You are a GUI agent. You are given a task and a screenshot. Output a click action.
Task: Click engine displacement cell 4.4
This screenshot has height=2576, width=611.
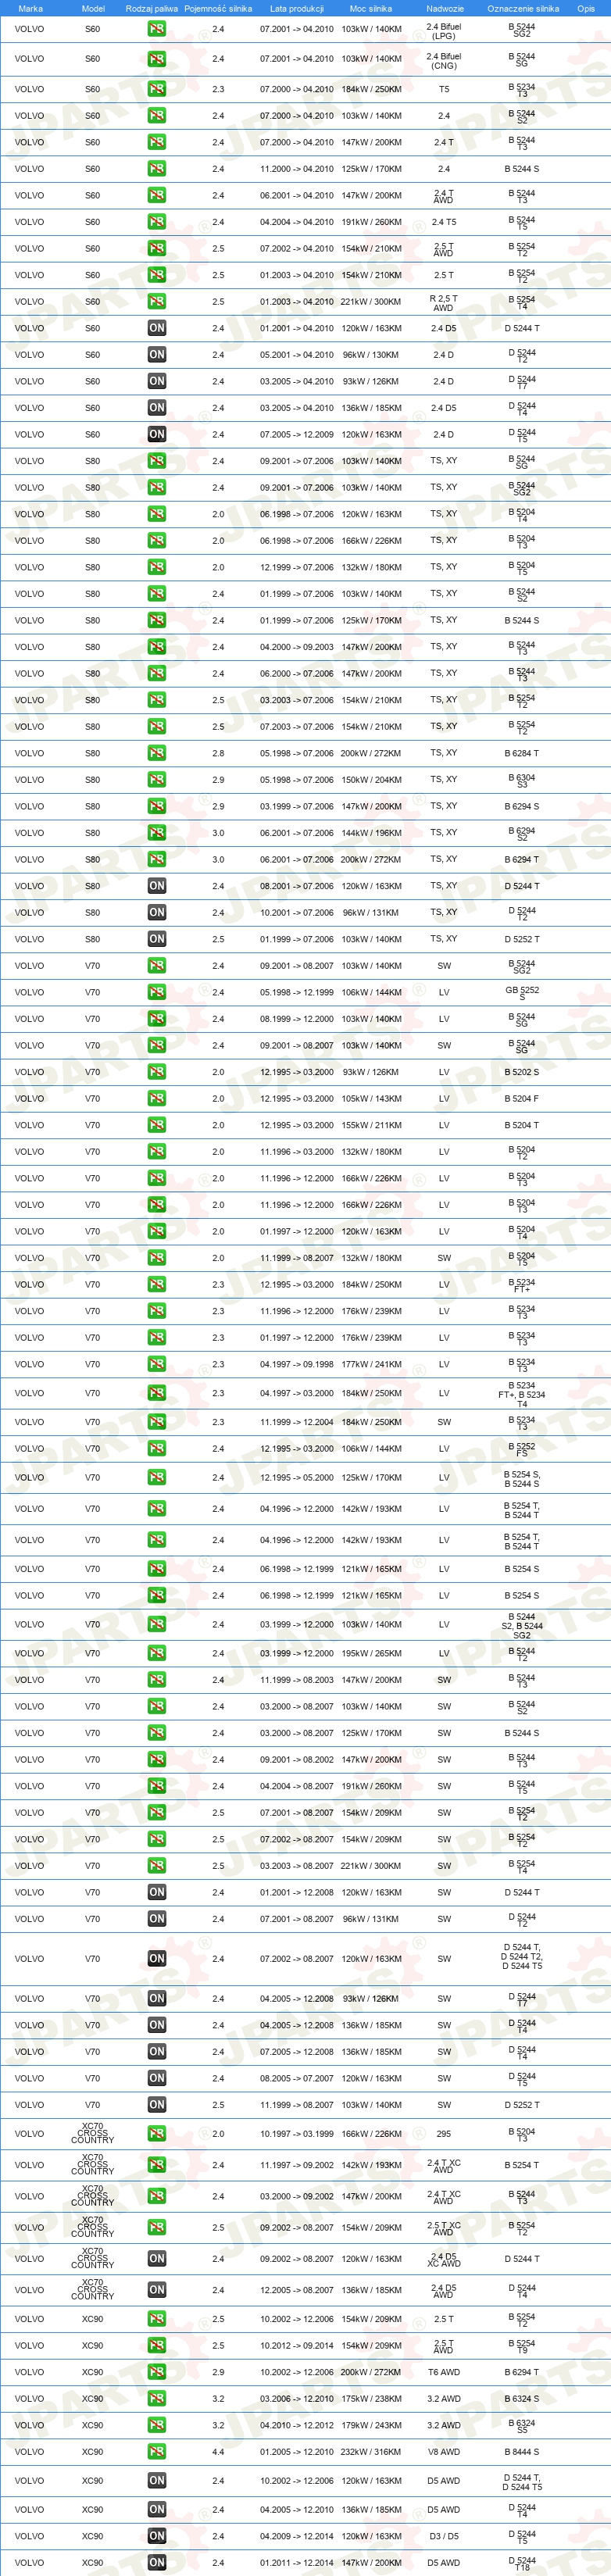coord(218,2451)
